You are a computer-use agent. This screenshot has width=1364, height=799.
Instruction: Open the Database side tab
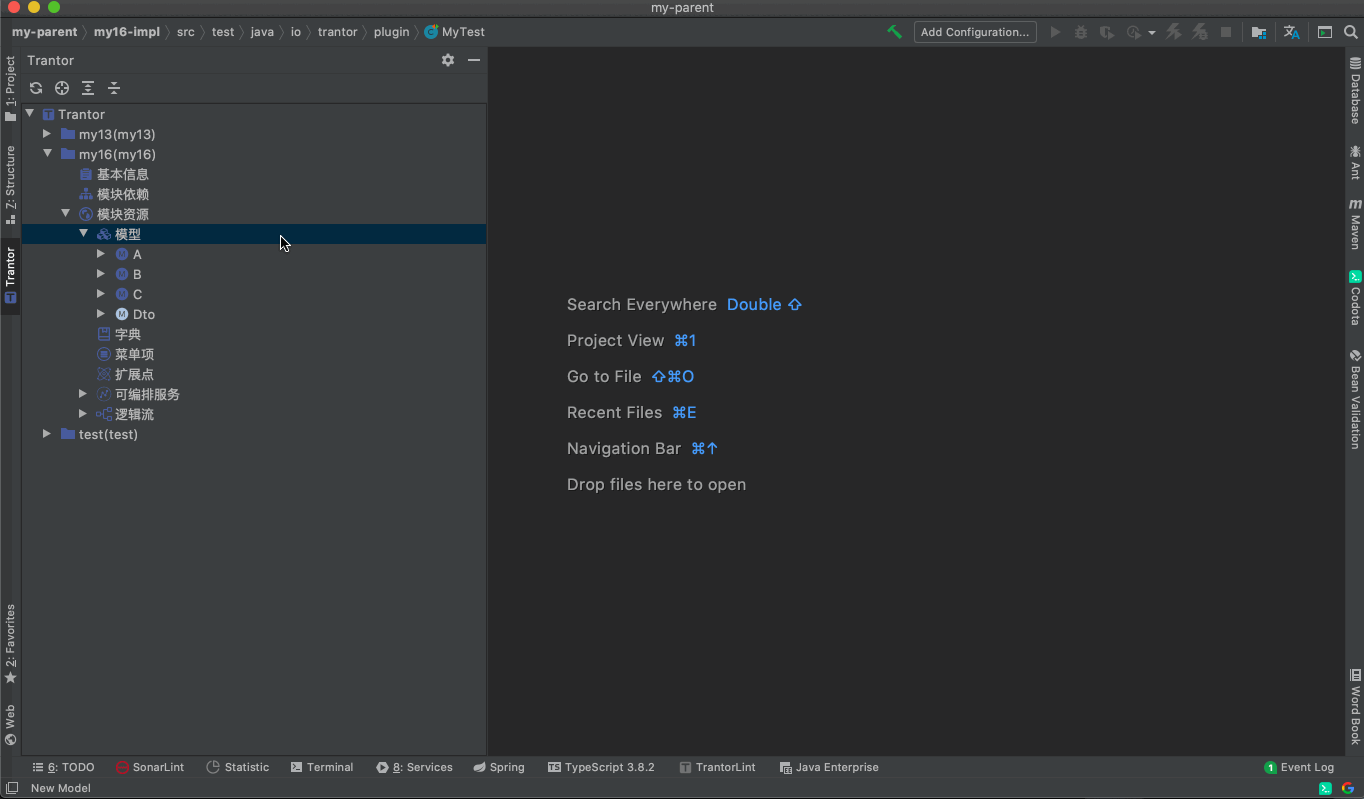(1355, 90)
